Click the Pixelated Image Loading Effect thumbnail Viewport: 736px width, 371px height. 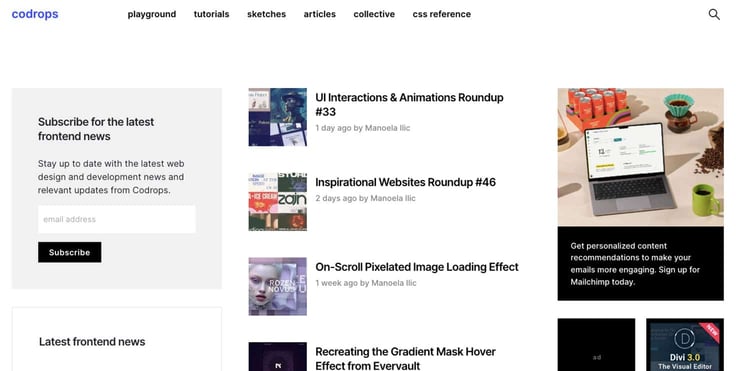click(277, 286)
